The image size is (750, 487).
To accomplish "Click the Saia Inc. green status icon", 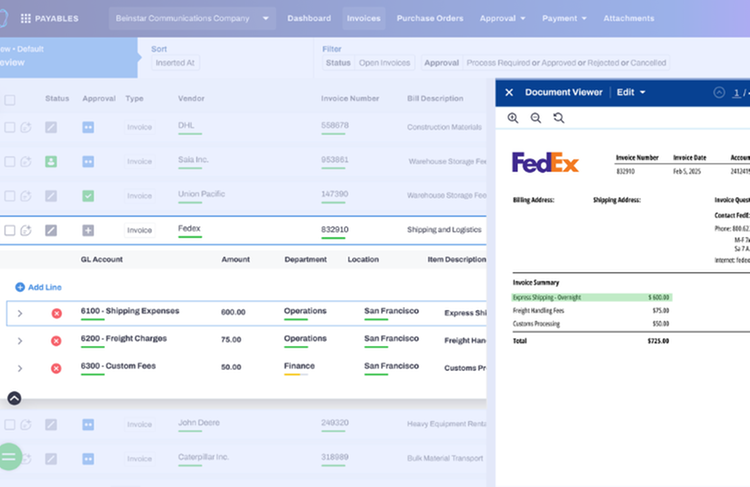I will click(51, 162).
